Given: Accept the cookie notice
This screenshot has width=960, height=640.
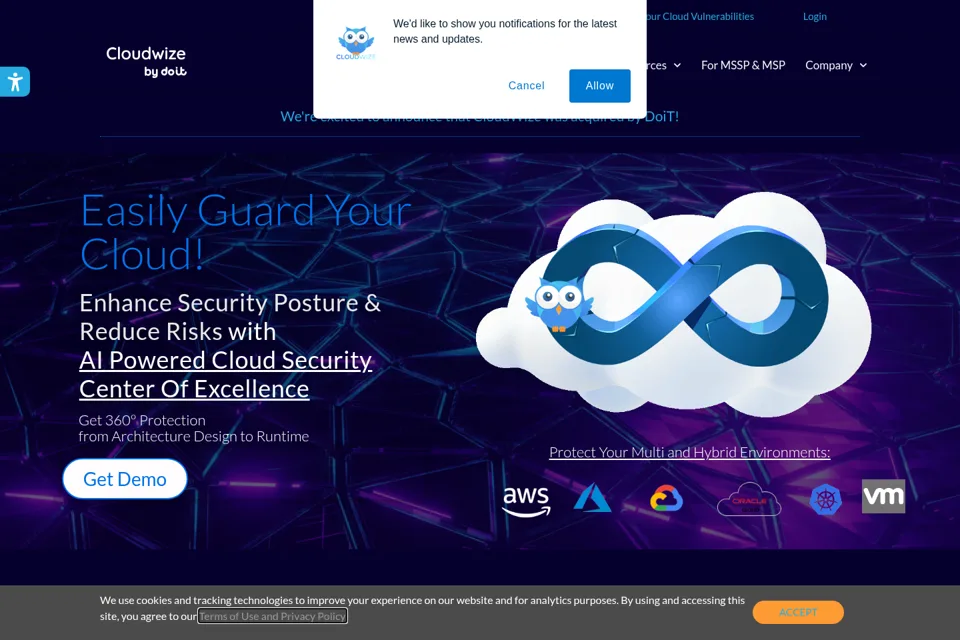Looking at the screenshot, I should [798, 612].
